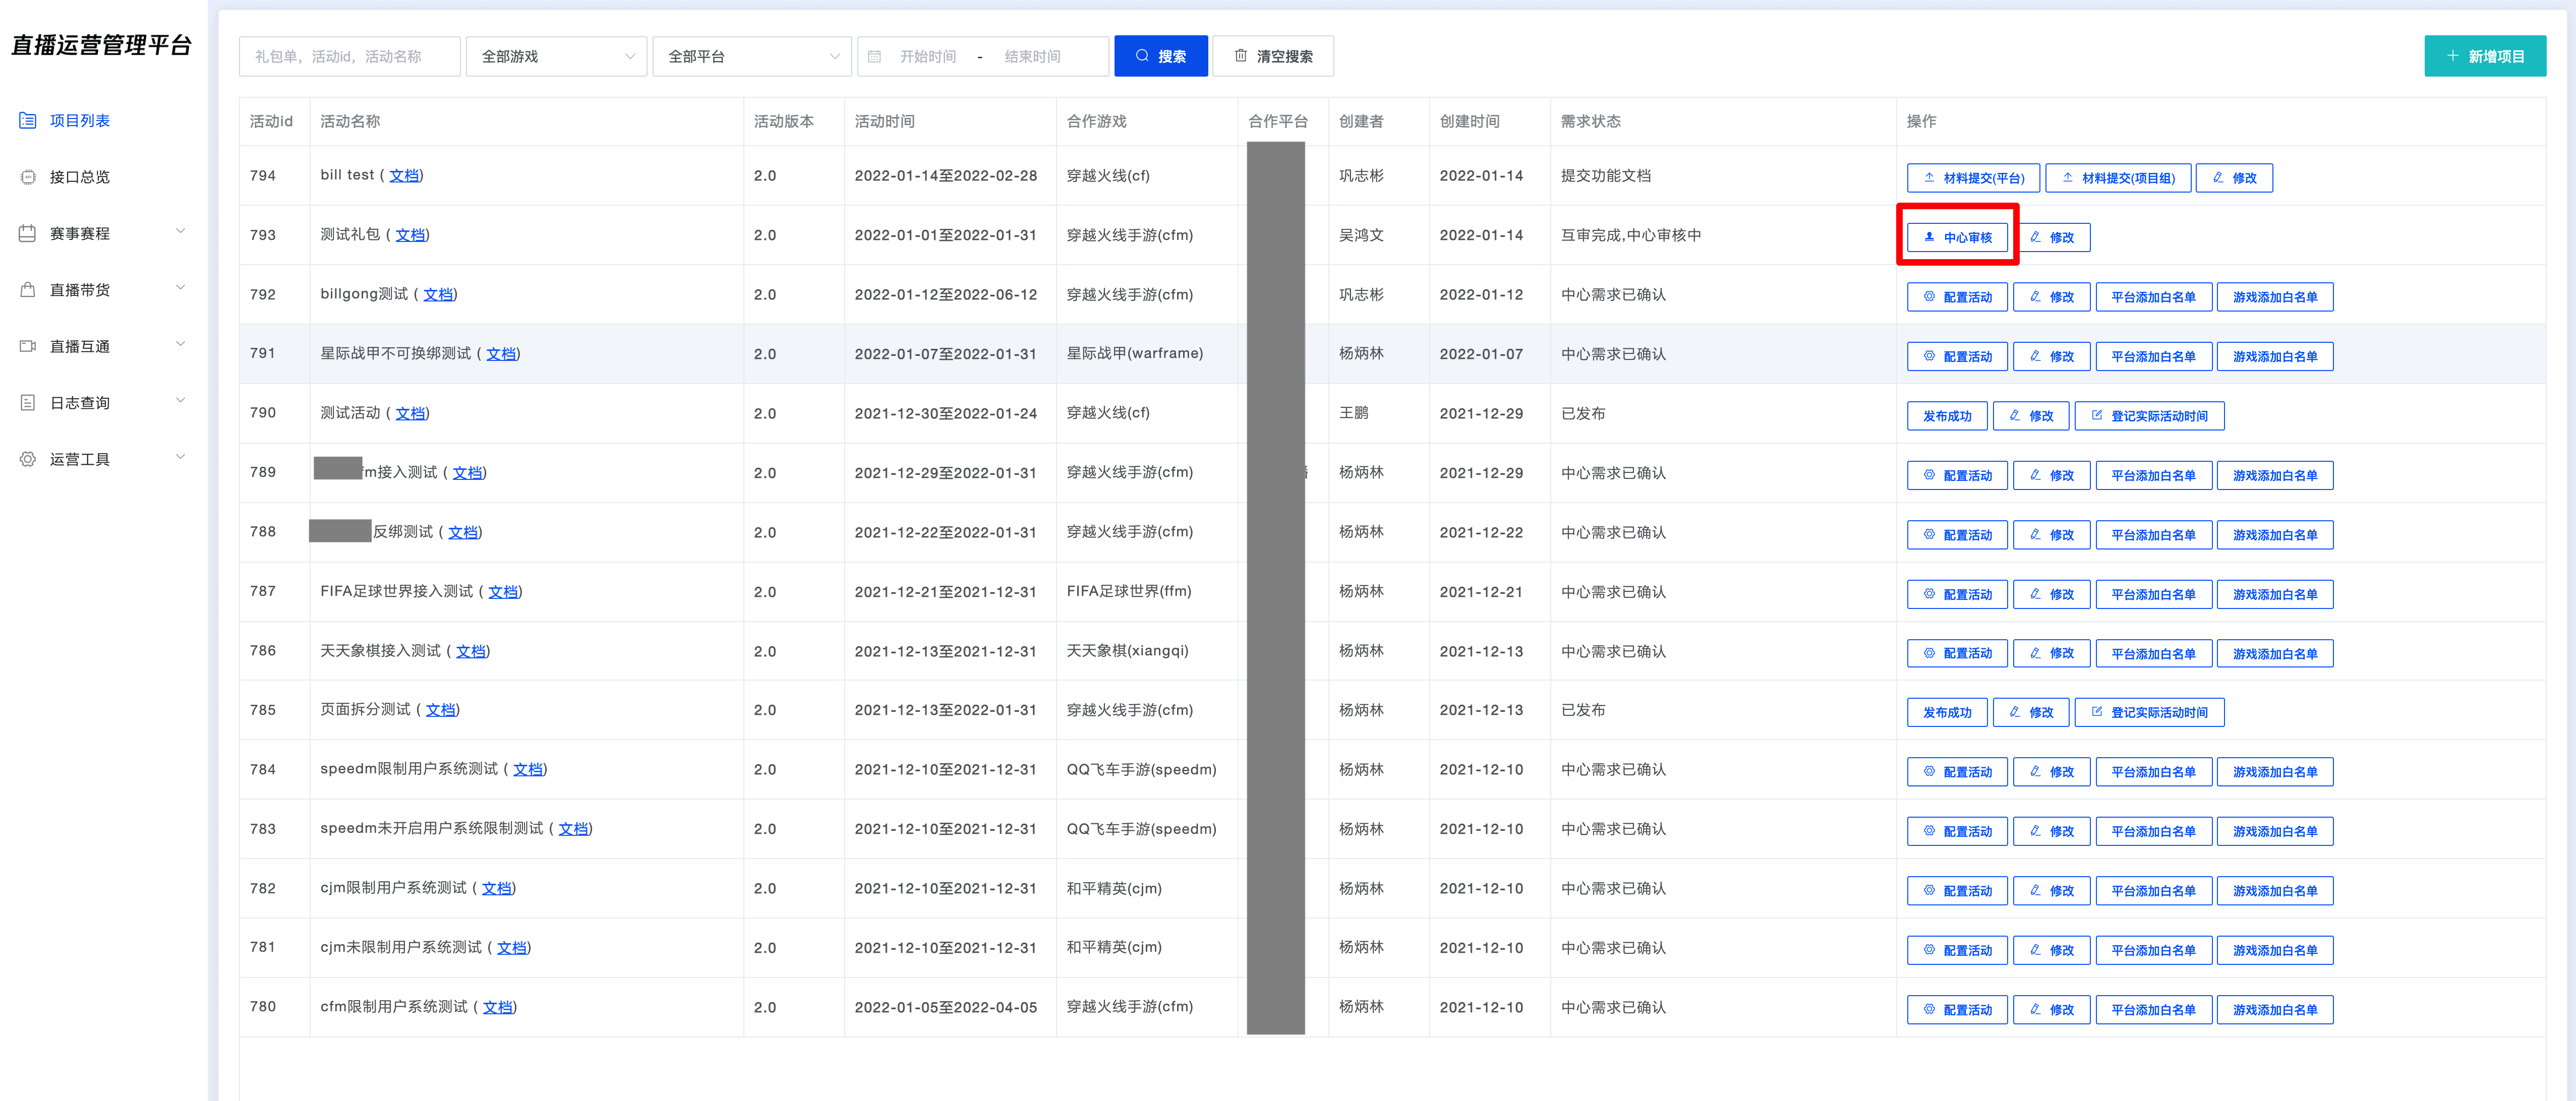Expand the 直播互通 chevron

tap(181, 344)
